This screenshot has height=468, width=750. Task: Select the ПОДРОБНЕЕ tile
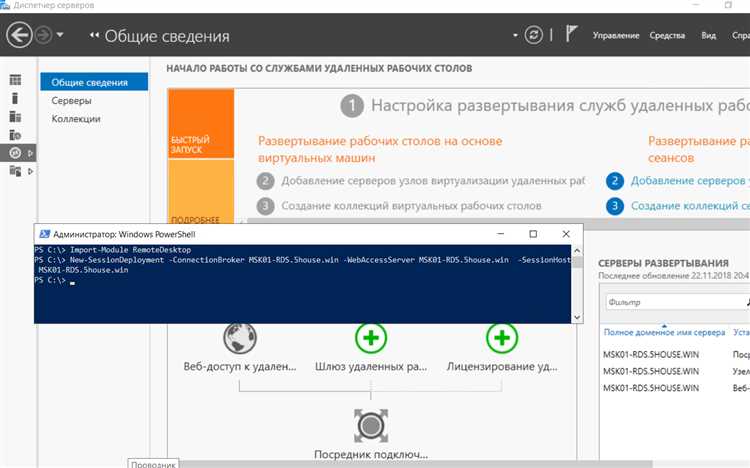(x=201, y=191)
